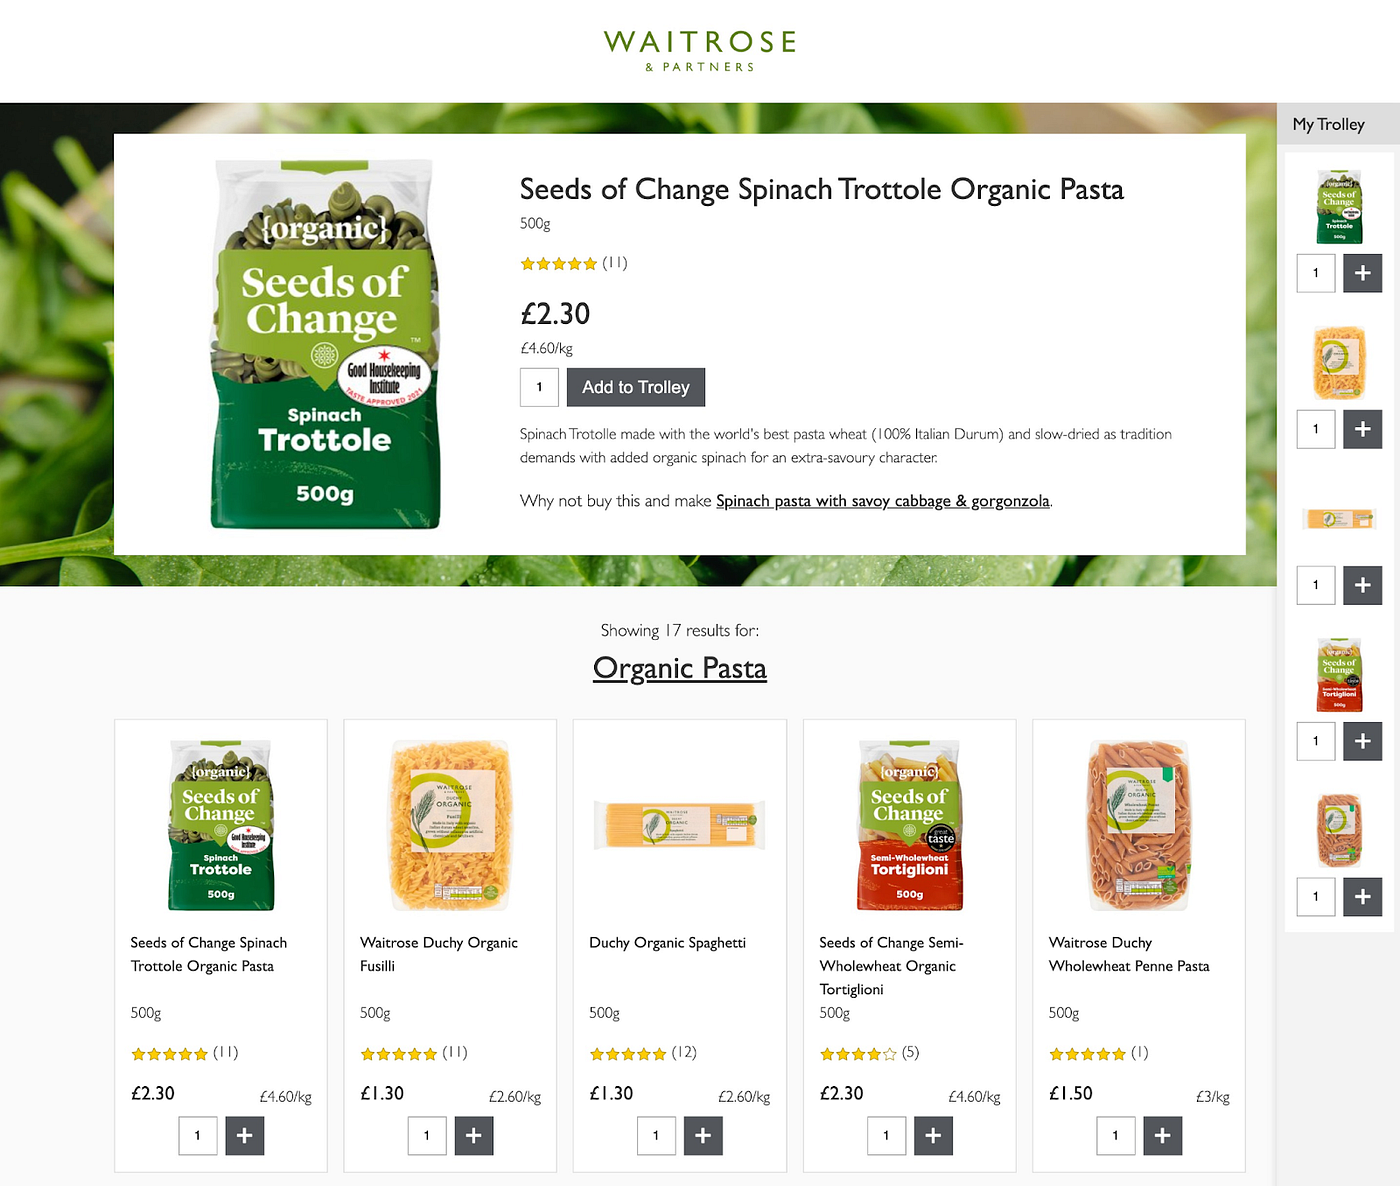Click plus beside trolley spaghetti item
The image size is (1400, 1186).
[1362, 585]
